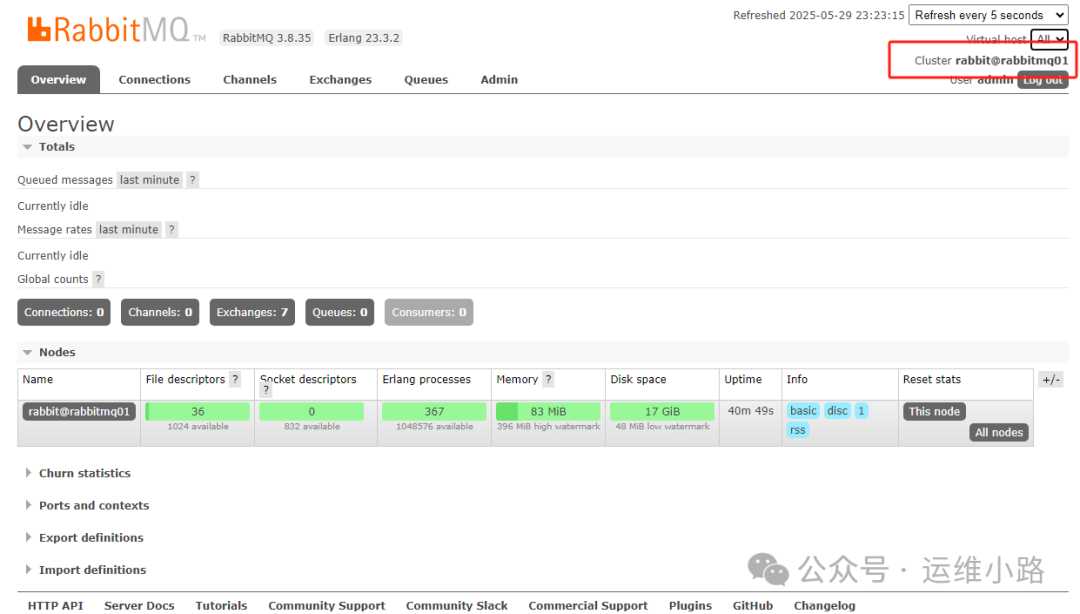Click the Uptime value 40m 49s
This screenshot has height=614, width=1080.
click(x=751, y=411)
